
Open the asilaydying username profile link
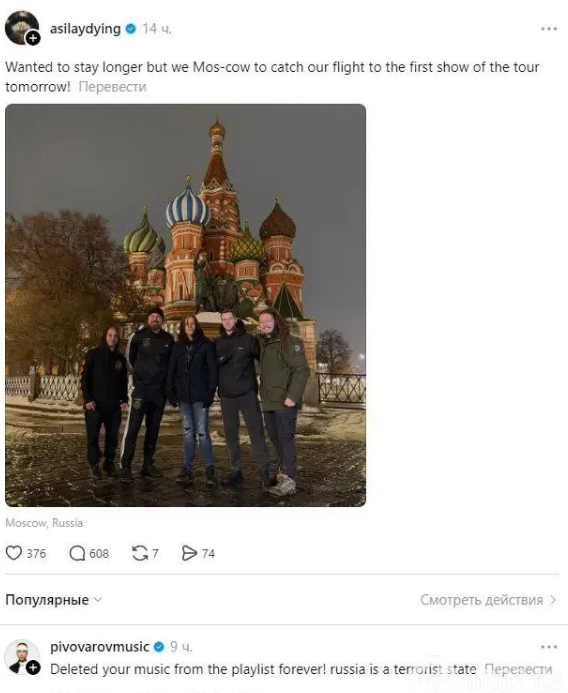pyautogui.click(x=85, y=29)
